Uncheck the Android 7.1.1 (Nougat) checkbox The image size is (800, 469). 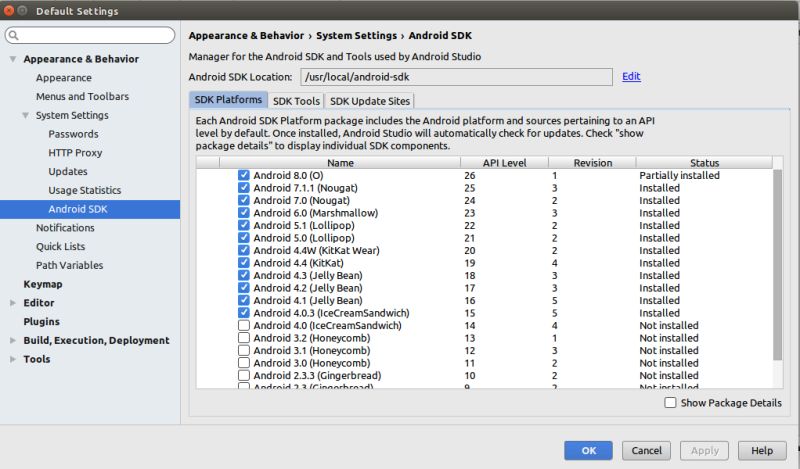[x=244, y=187]
